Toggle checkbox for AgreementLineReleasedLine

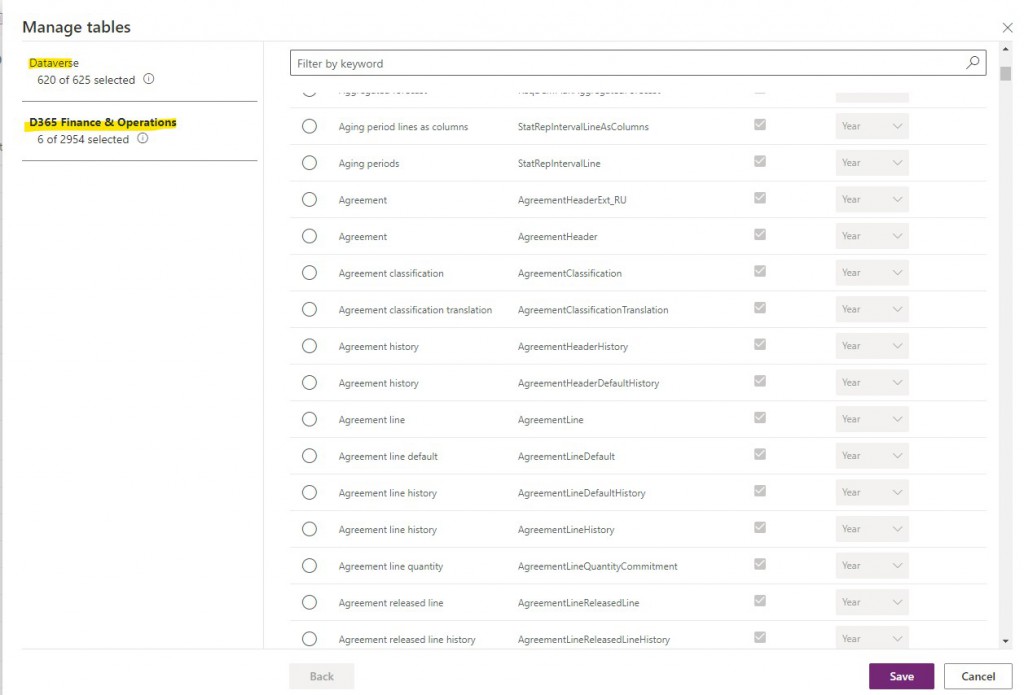click(x=760, y=600)
